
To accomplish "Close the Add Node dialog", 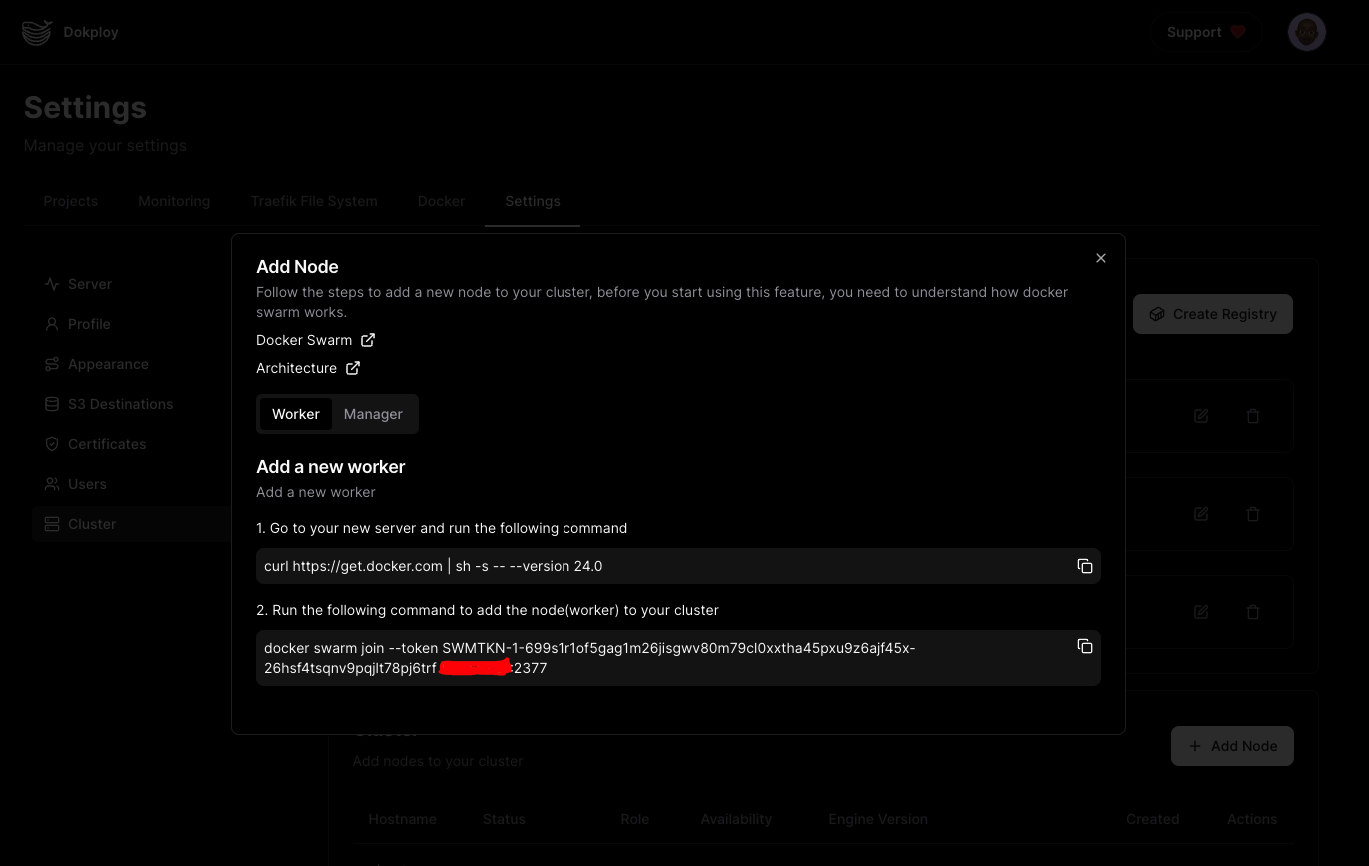I will pyautogui.click(x=1100, y=258).
